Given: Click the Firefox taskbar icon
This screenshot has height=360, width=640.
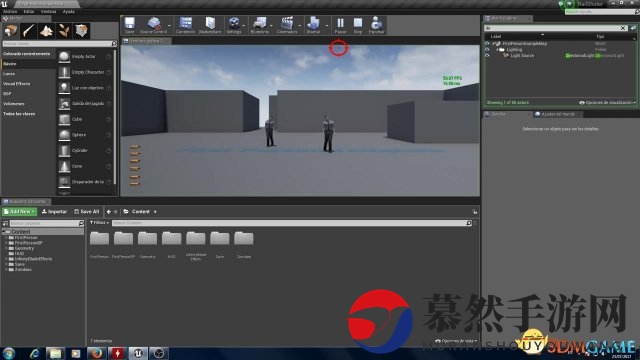Looking at the screenshot, I should tap(96, 353).
